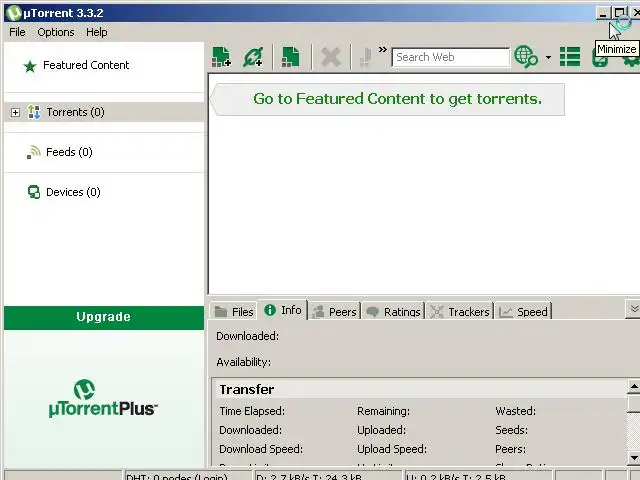Select Torrents (0) in the sidebar
Image resolution: width=640 pixels, height=480 pixels.
(x=104, y=112)
